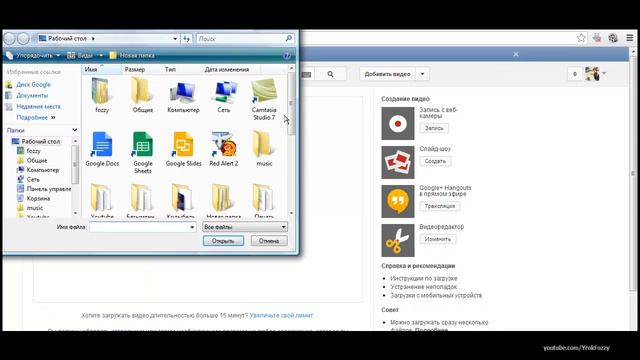
Task: Select the Google Docs shortcut
Action: point(102,149)
